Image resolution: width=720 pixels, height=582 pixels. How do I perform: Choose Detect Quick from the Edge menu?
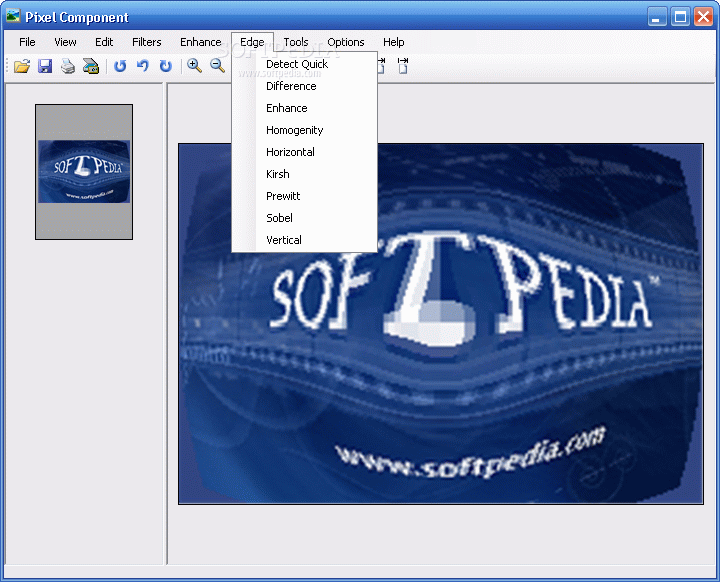[304, 64]
